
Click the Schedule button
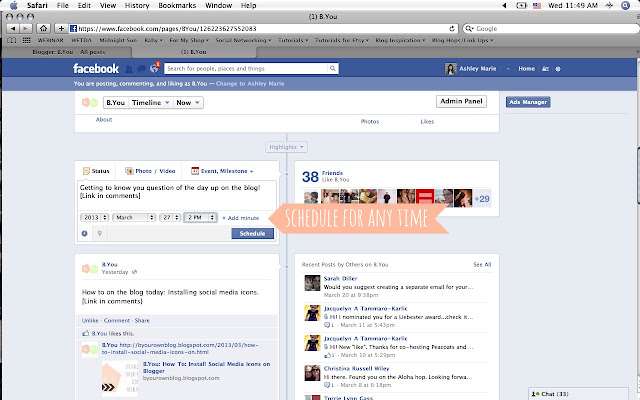point(252,233)
